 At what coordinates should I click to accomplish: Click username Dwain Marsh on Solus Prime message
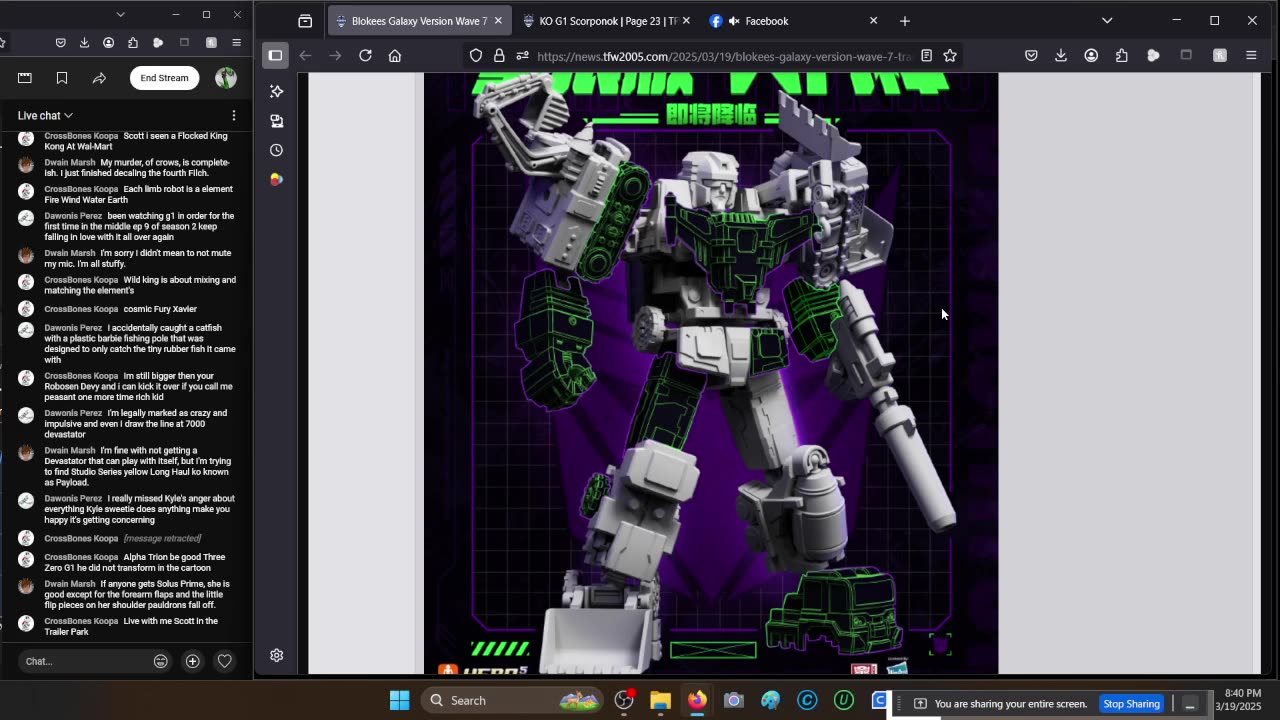click(x=70, y=584)
